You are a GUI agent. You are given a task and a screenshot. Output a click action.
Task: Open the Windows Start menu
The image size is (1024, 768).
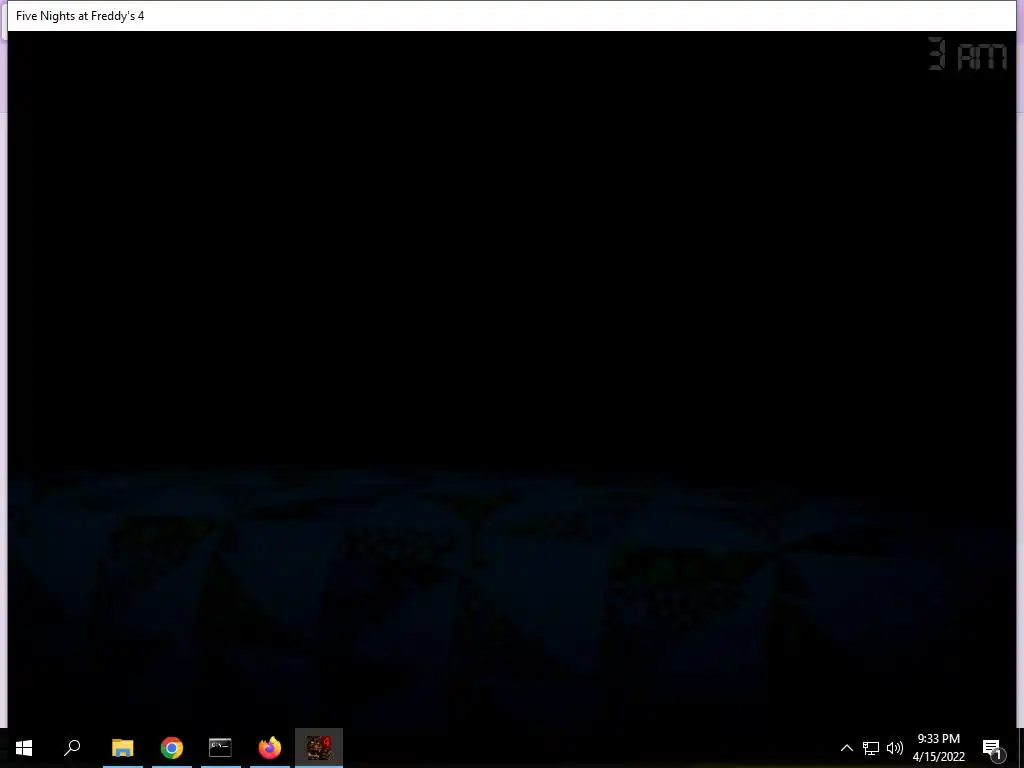[x=24, y=748]
